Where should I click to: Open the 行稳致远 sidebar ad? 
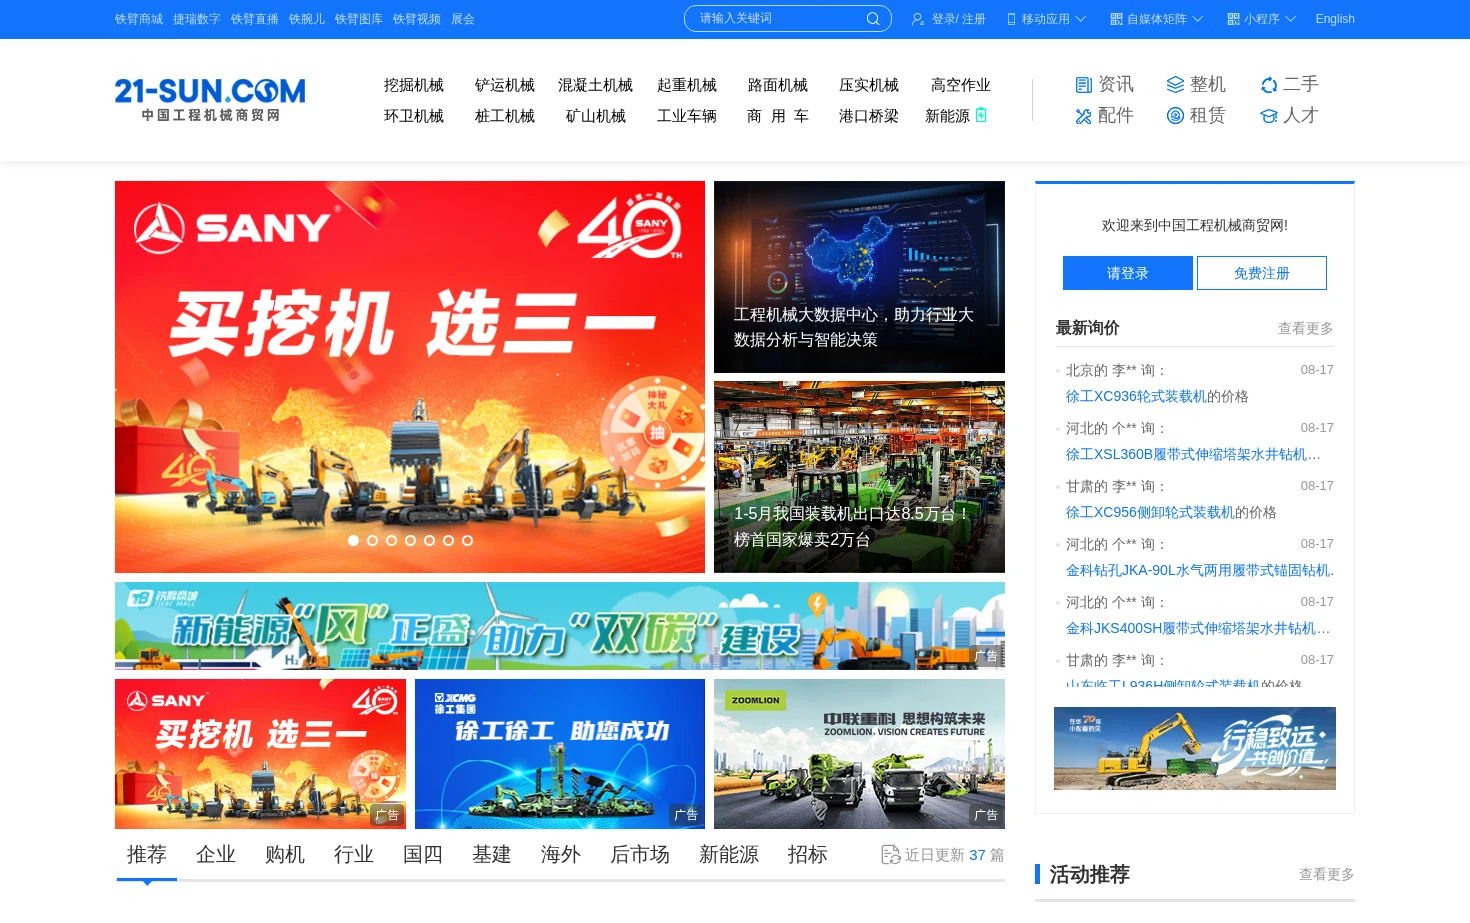pos(1195,748)
